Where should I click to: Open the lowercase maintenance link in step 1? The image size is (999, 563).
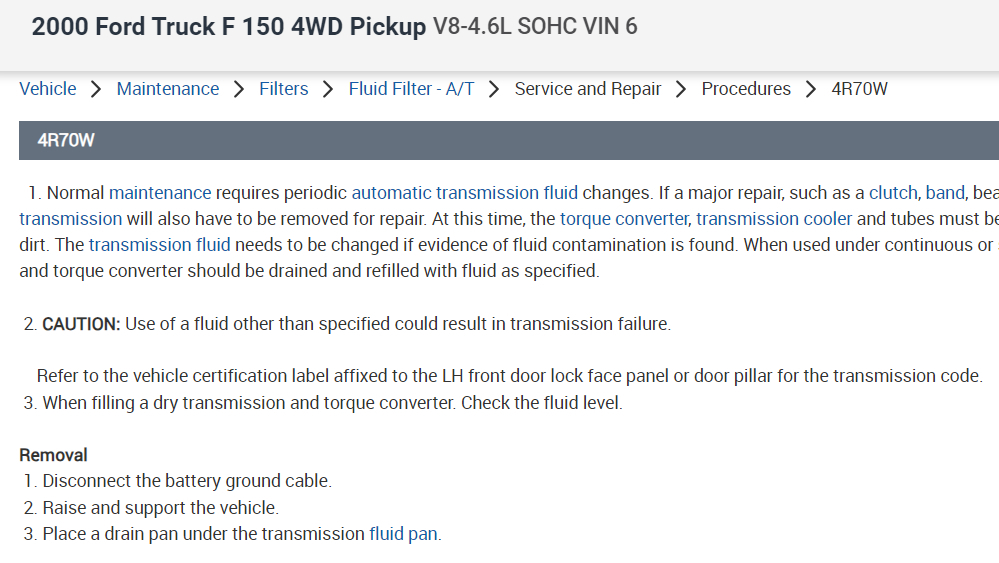tap(160, 193)
